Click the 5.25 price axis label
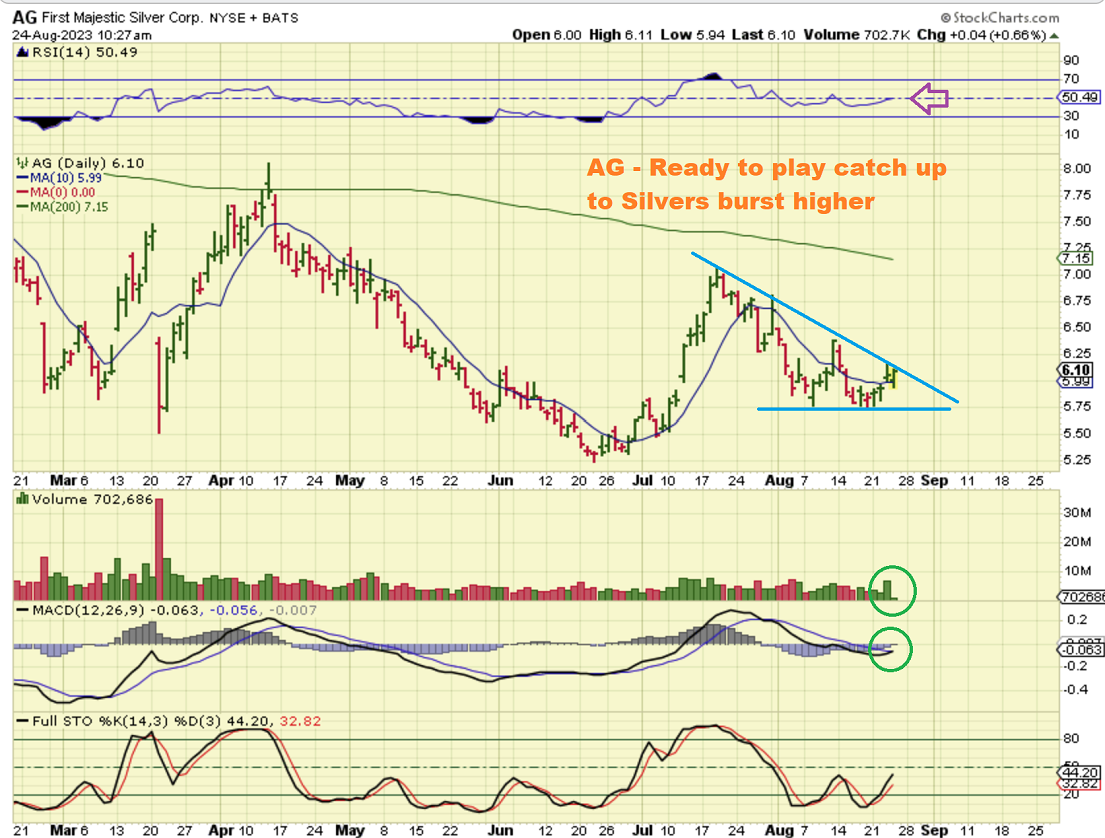 coord(1077,460)
